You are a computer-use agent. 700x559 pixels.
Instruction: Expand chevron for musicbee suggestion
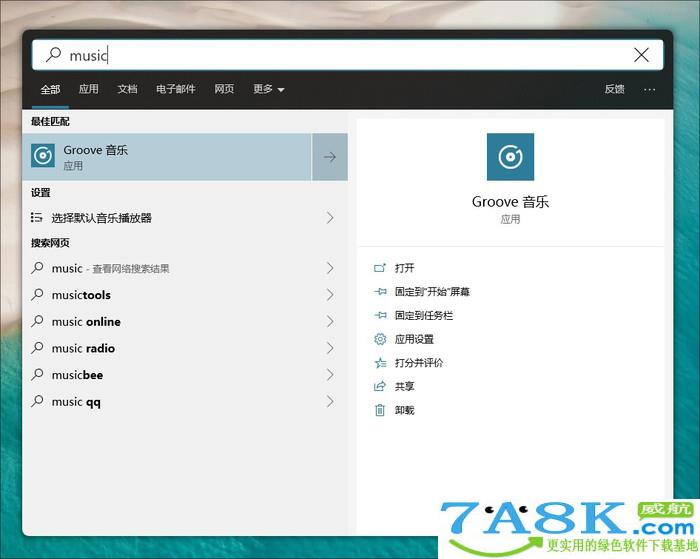coord(330,375)
